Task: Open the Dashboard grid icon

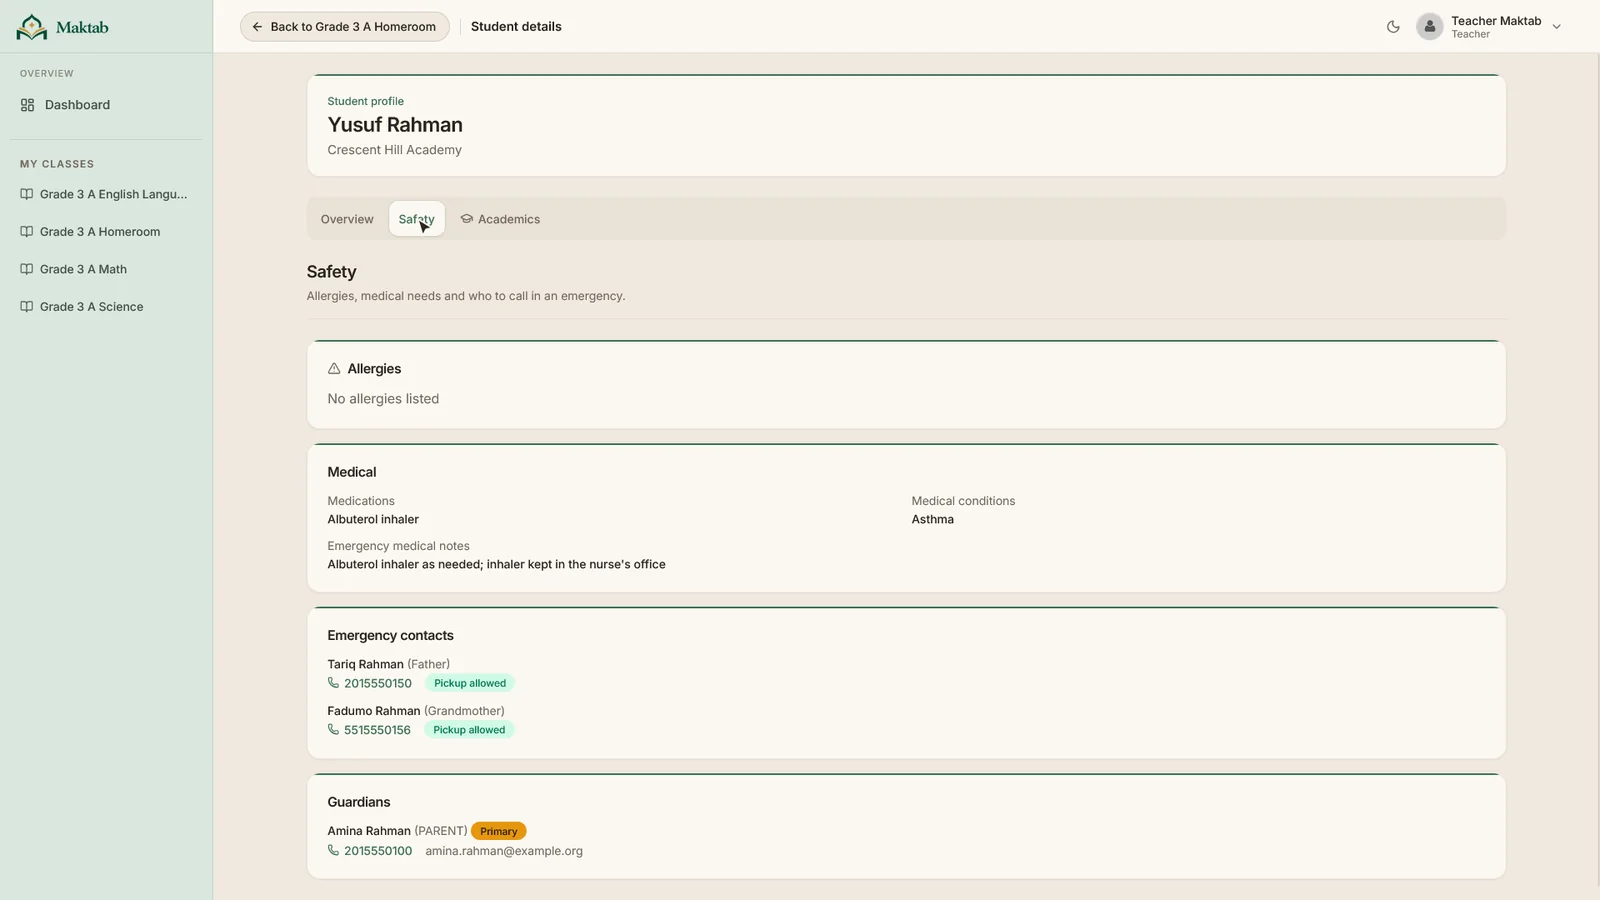Action: (27, 105)
